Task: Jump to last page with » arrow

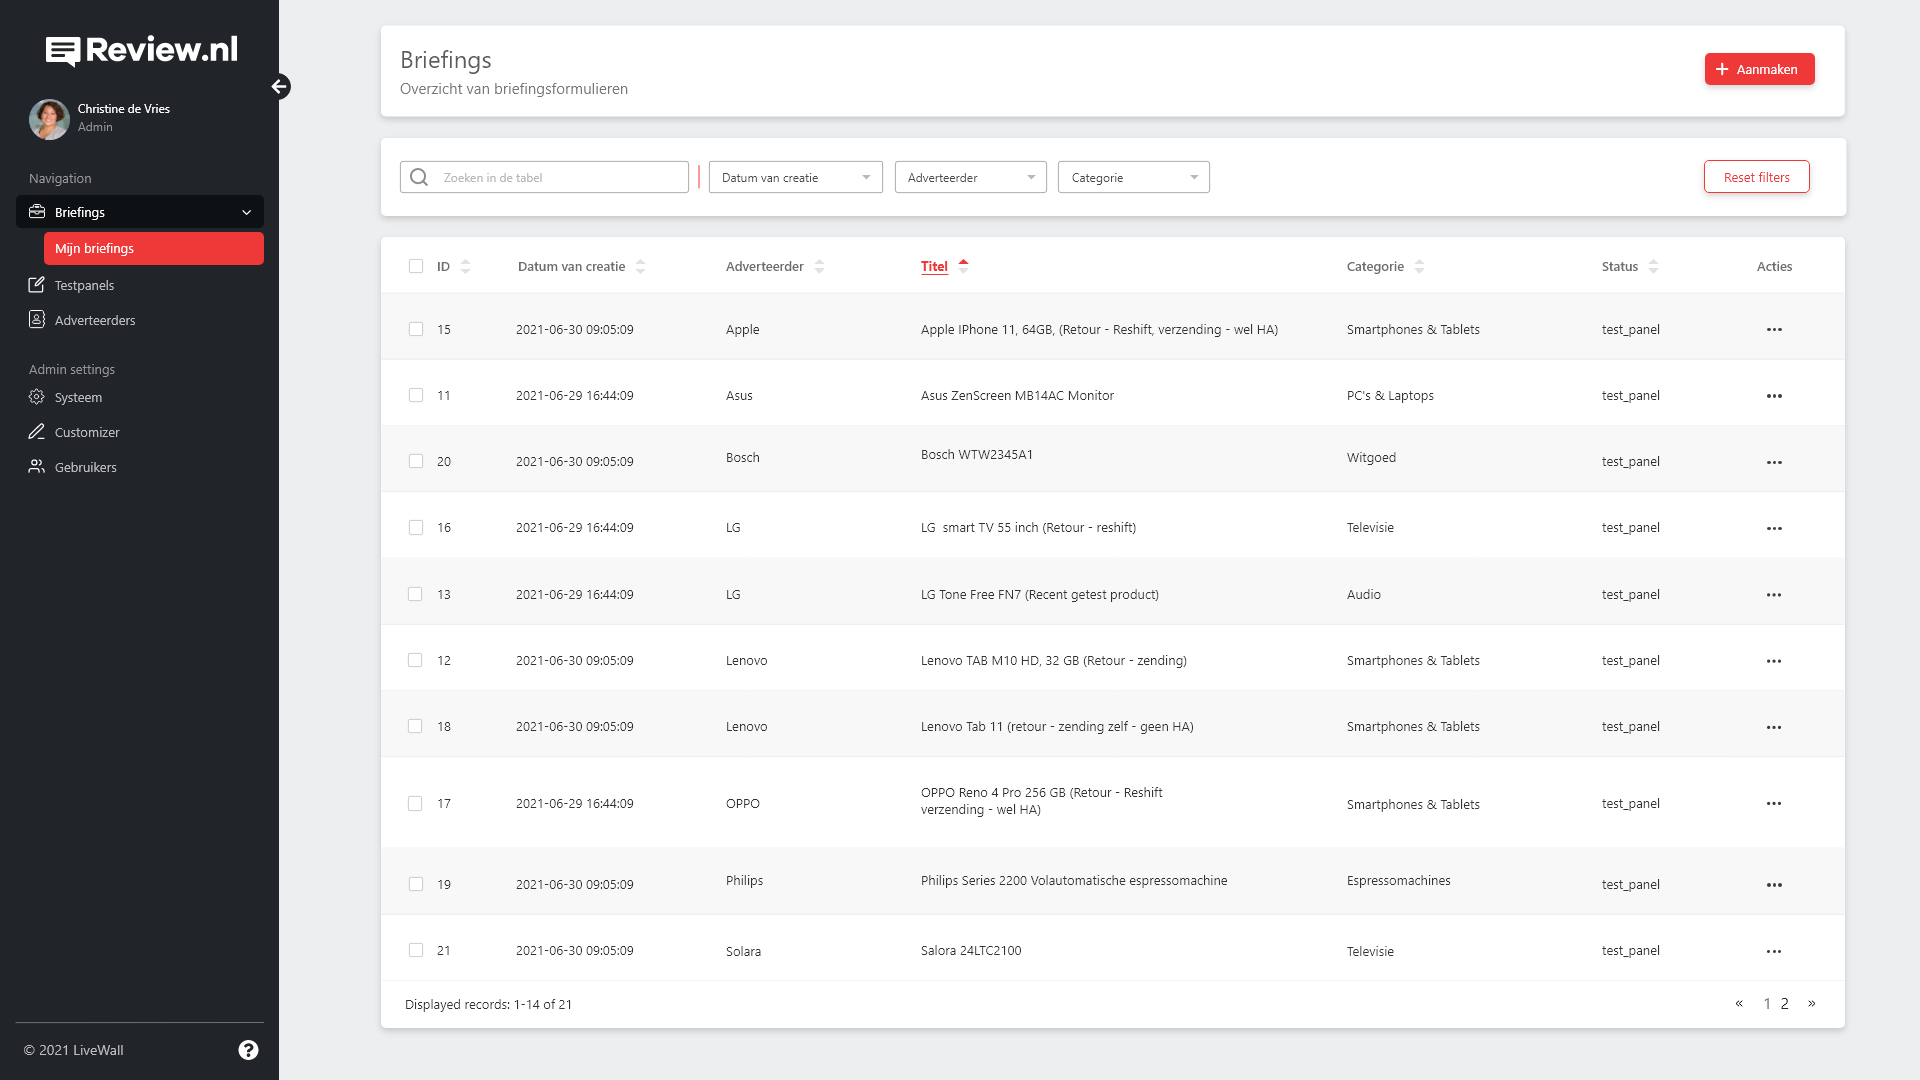Action: pos(1812,1003)
